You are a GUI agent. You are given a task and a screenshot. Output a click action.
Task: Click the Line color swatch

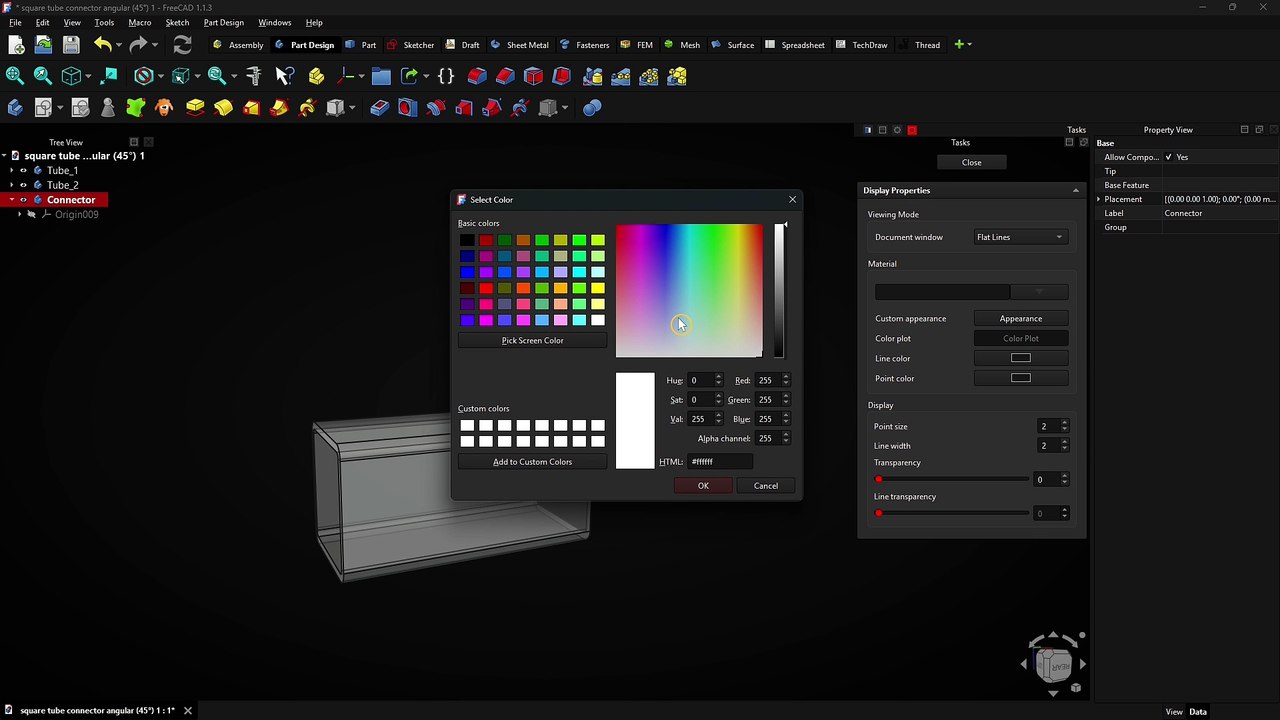(x=1021, y=358)
